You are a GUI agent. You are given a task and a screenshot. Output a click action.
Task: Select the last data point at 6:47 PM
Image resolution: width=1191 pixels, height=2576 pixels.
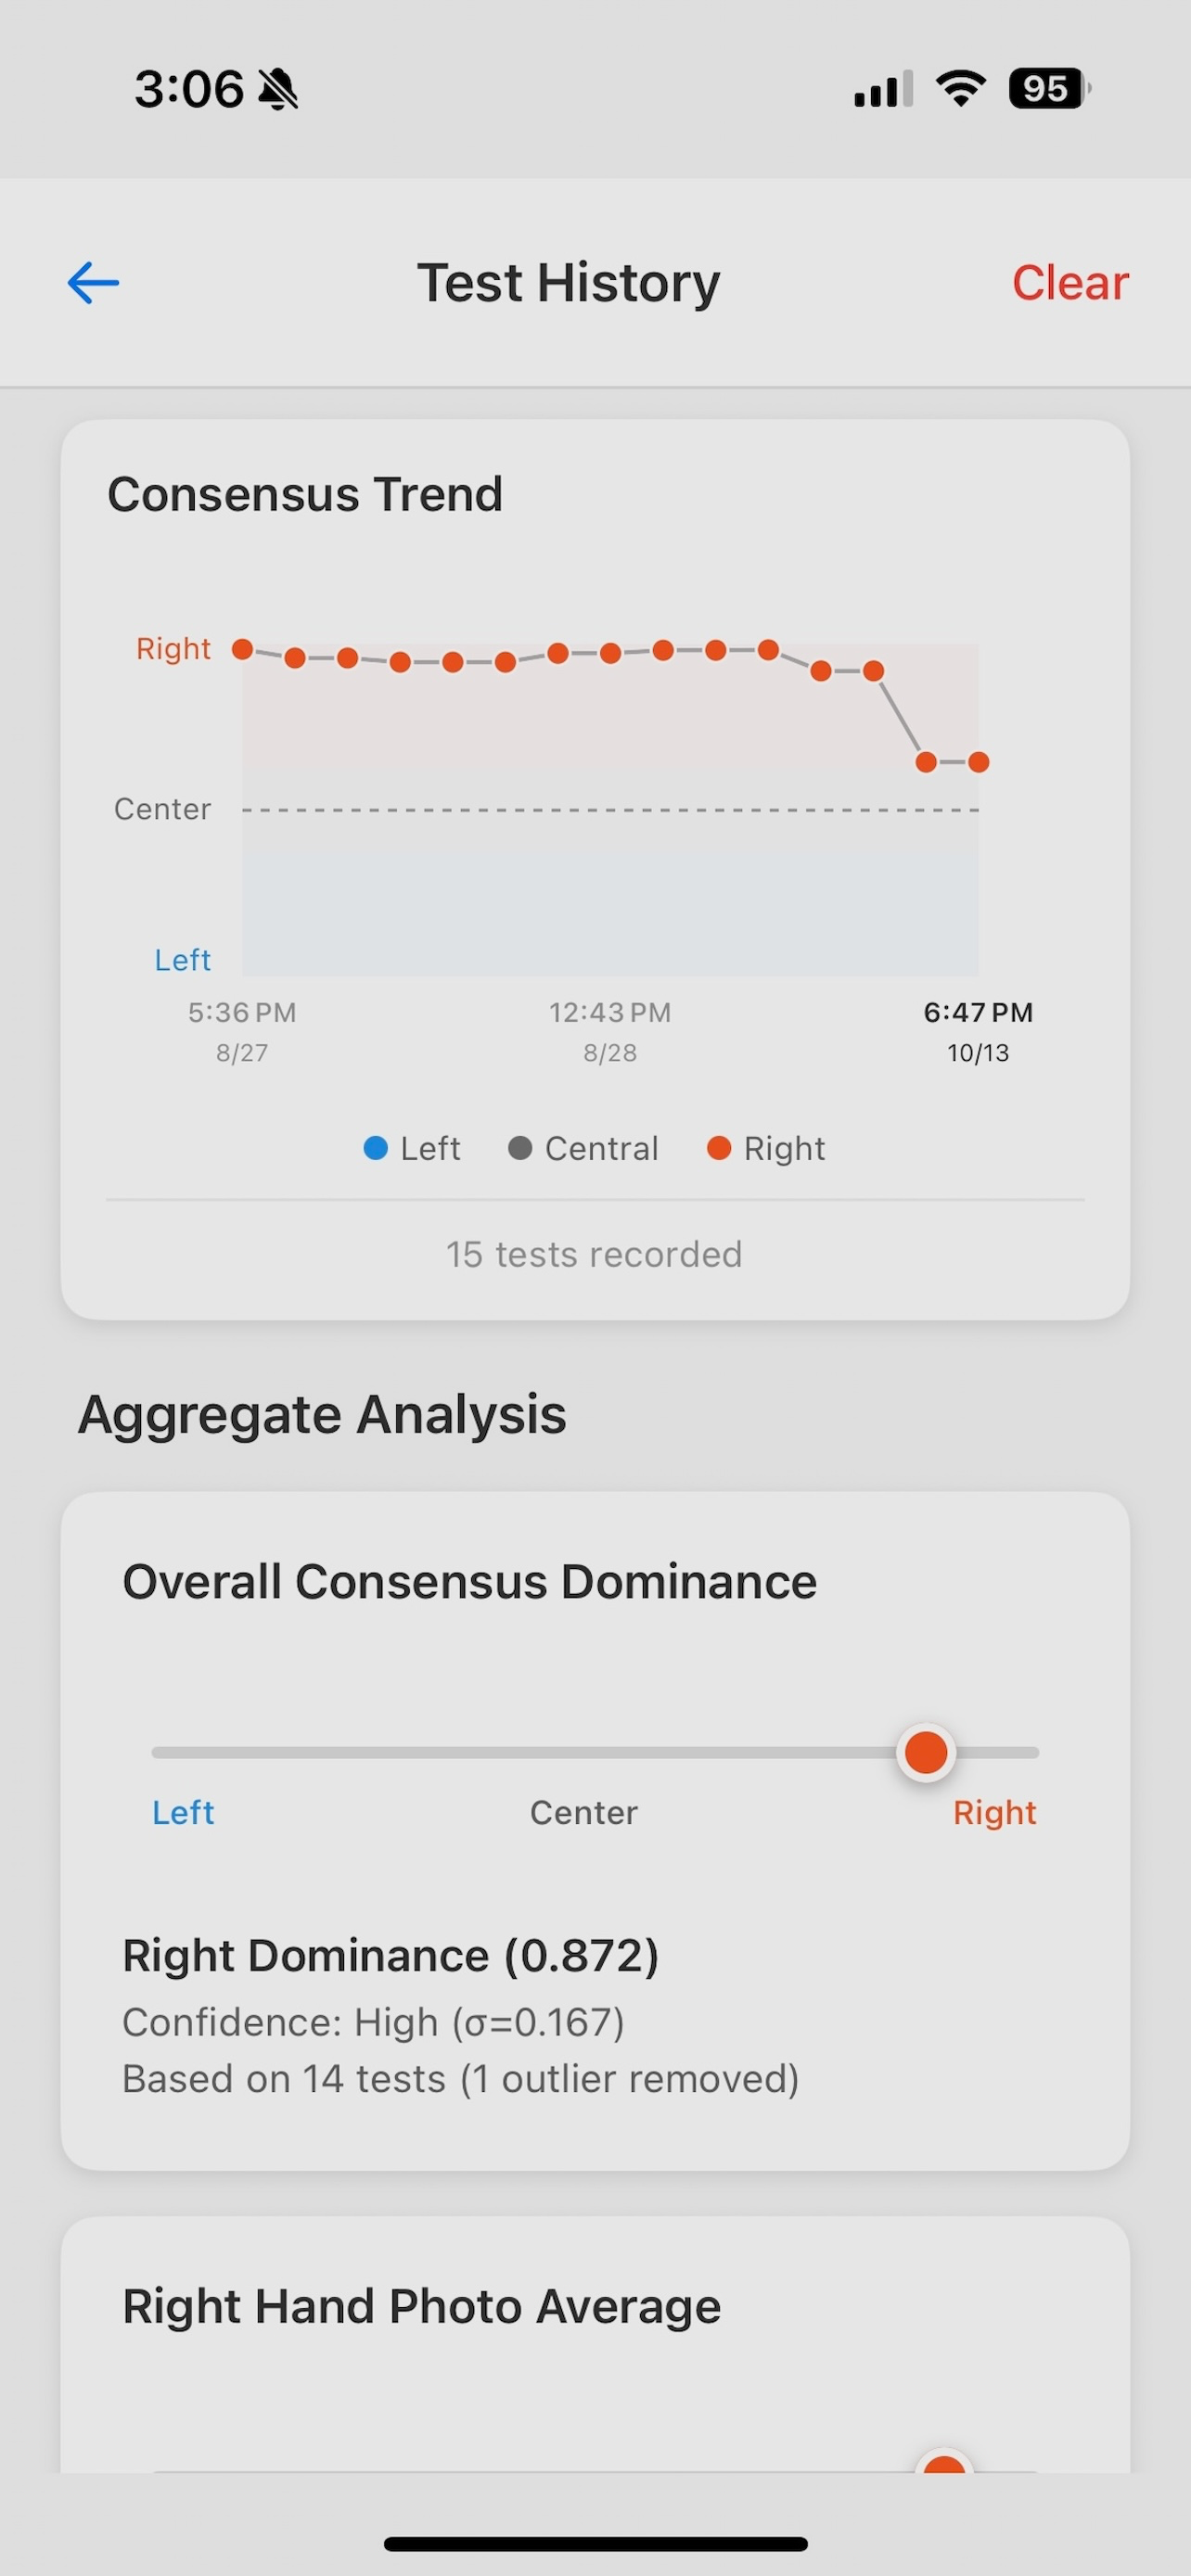[x=979, y=762]
